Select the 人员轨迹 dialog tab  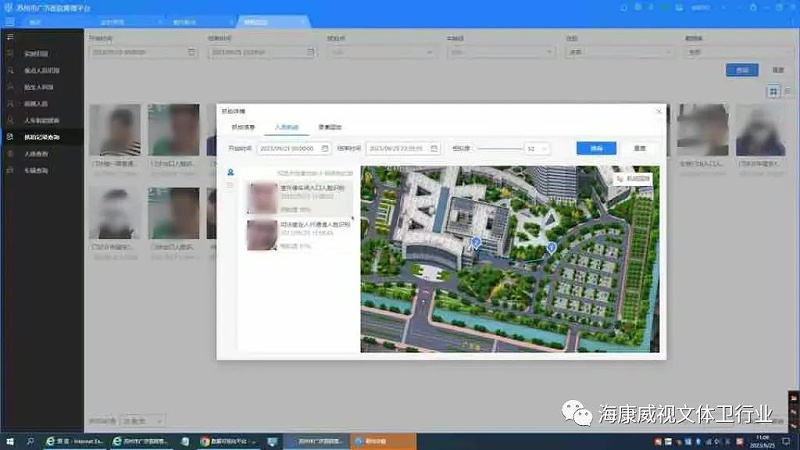286,127
